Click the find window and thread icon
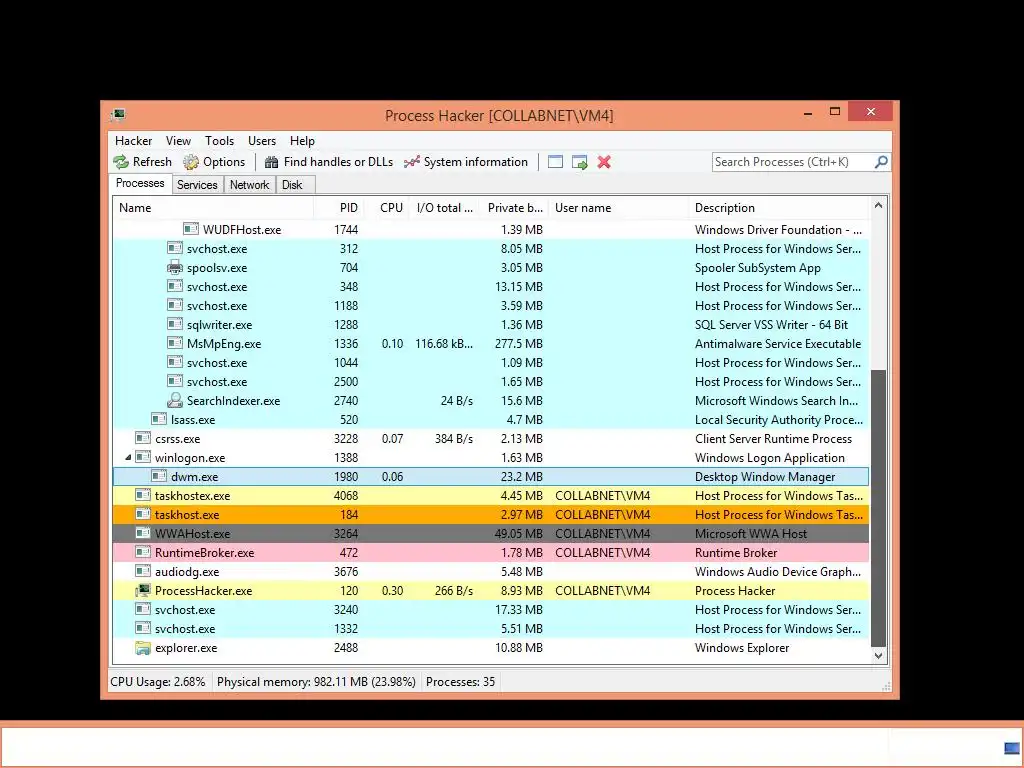Screen dimensions: 1024x768 coord(580,162)
